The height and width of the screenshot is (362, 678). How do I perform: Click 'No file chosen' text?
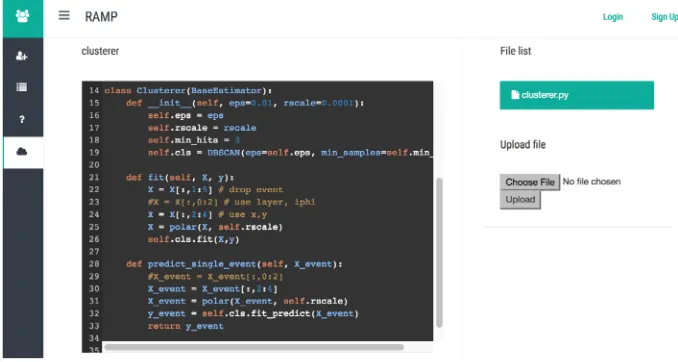coord(592,182)
